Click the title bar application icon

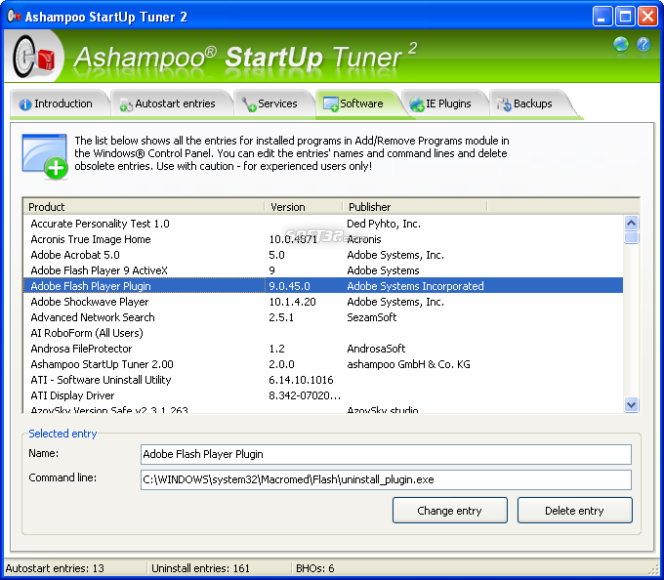(x=14, y=16)
